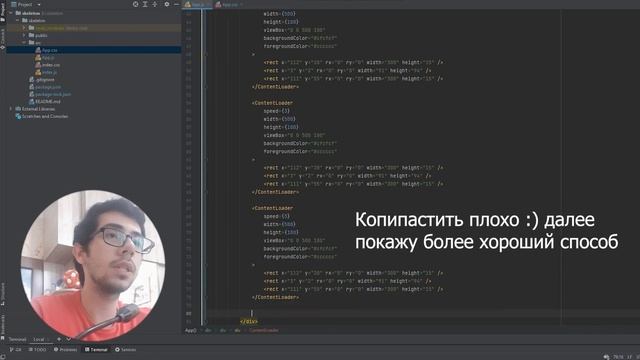The width and height of the screenshot is (640, 360).
Task: Click the README.md file icon
Action: (31, 102)
